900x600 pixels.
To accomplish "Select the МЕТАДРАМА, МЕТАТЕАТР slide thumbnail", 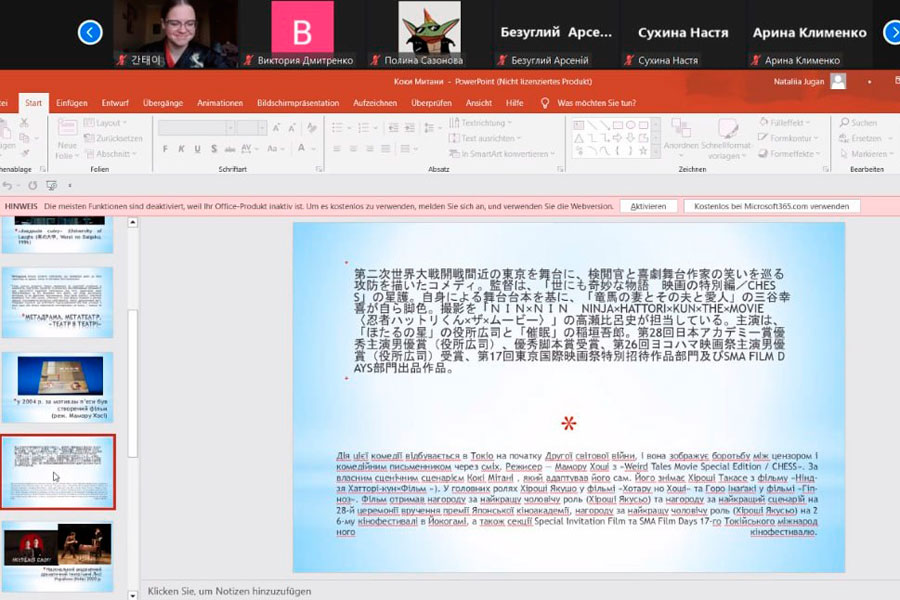I will [x=58, y=302].
